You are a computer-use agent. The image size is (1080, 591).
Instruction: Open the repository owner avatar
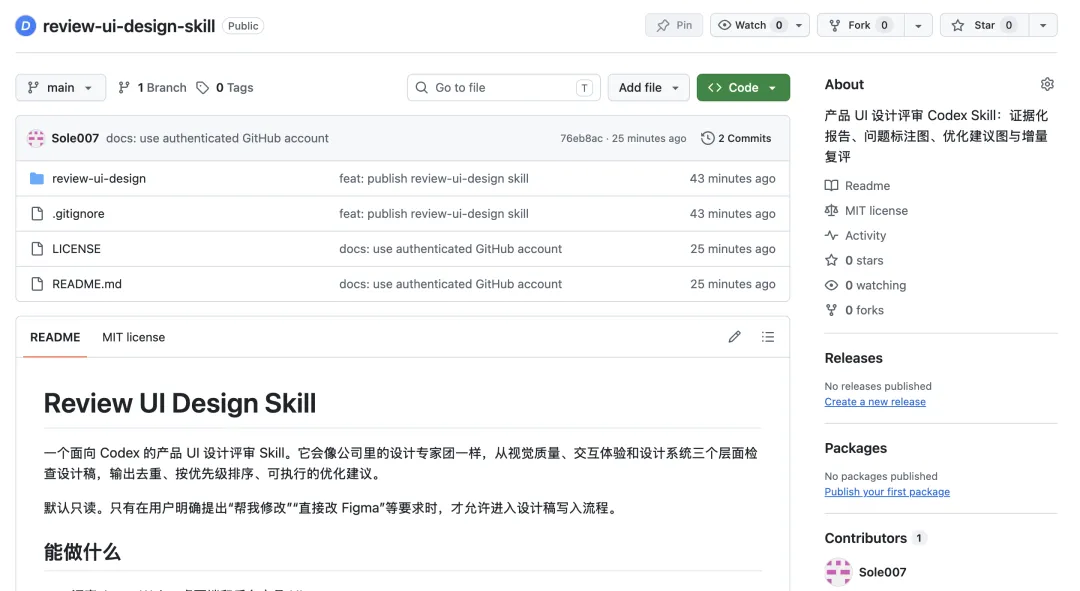(25, 26)
